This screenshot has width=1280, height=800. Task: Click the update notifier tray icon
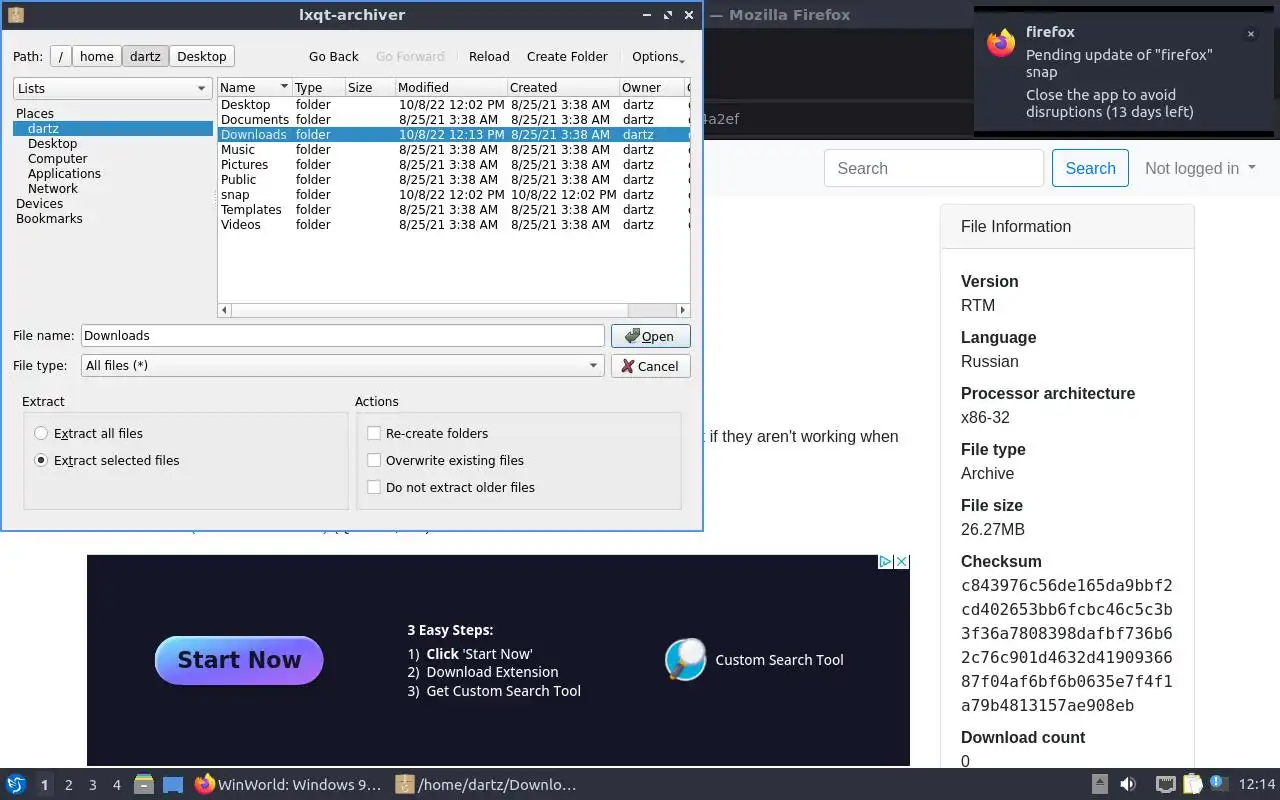pyautogui.click(x=1218, y=784)
